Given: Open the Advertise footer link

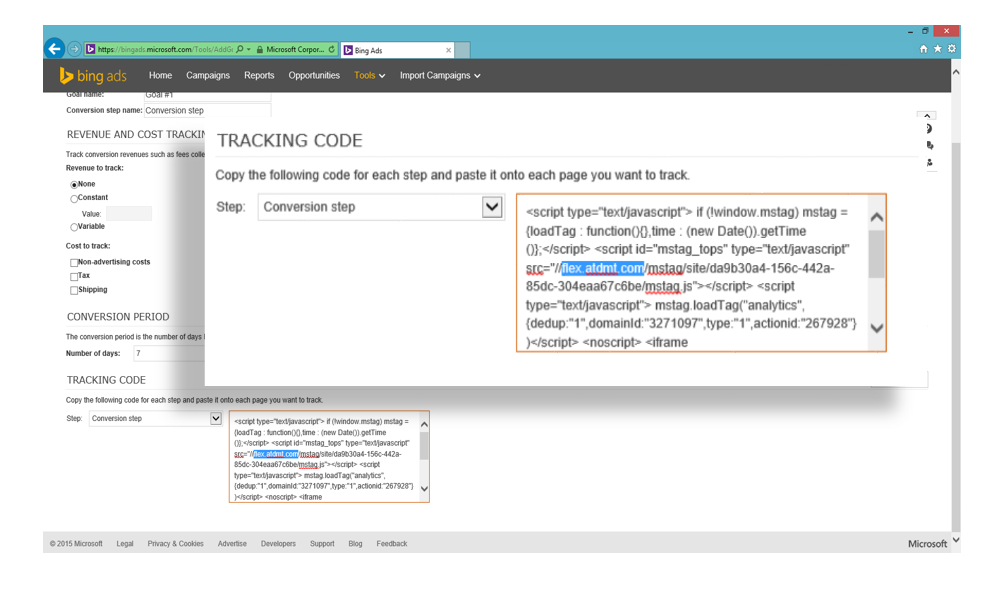Looking at the screenshot, I should pos(232,543).
